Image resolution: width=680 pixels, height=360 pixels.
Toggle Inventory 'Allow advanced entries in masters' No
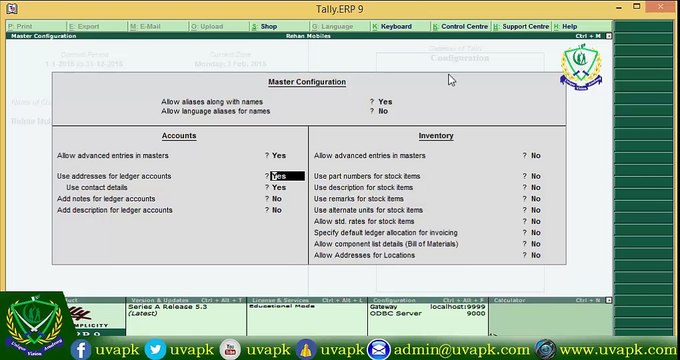point(536,156)
